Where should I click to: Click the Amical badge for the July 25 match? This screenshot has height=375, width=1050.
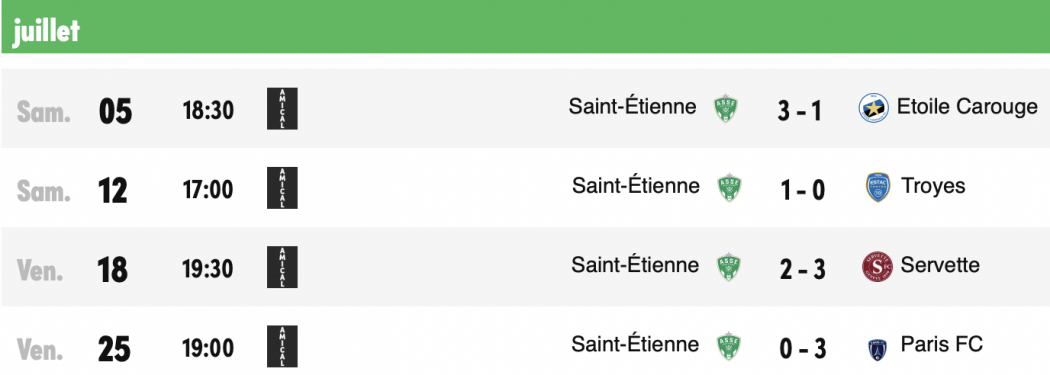pyautogui.click(x=282, y=346)
